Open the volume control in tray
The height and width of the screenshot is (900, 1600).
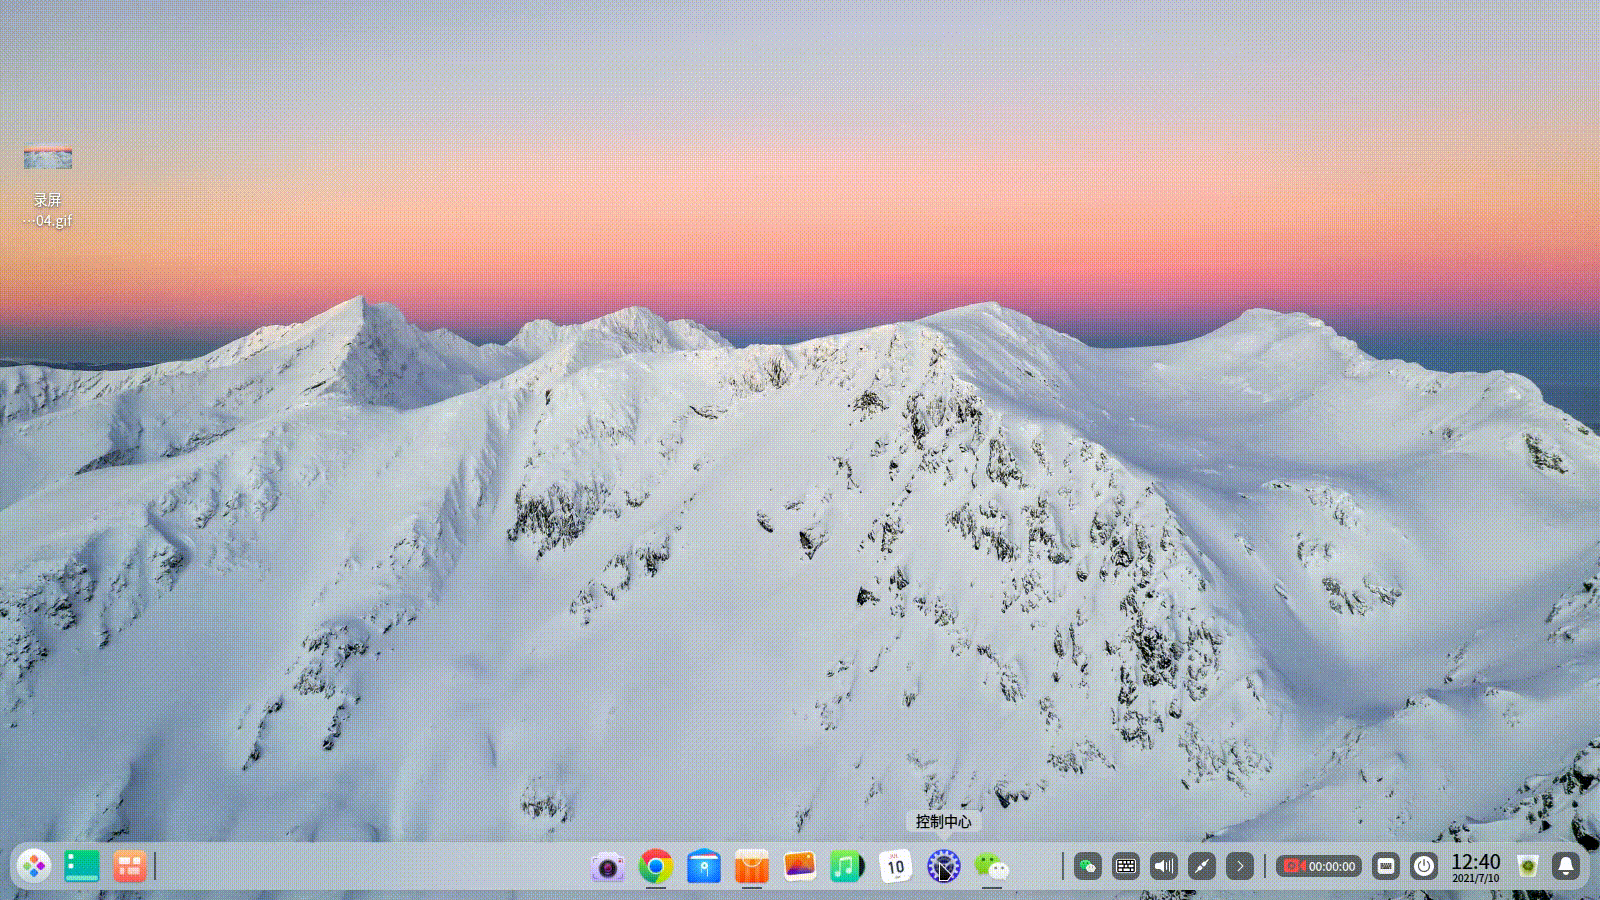click(x=1164, y=866)
